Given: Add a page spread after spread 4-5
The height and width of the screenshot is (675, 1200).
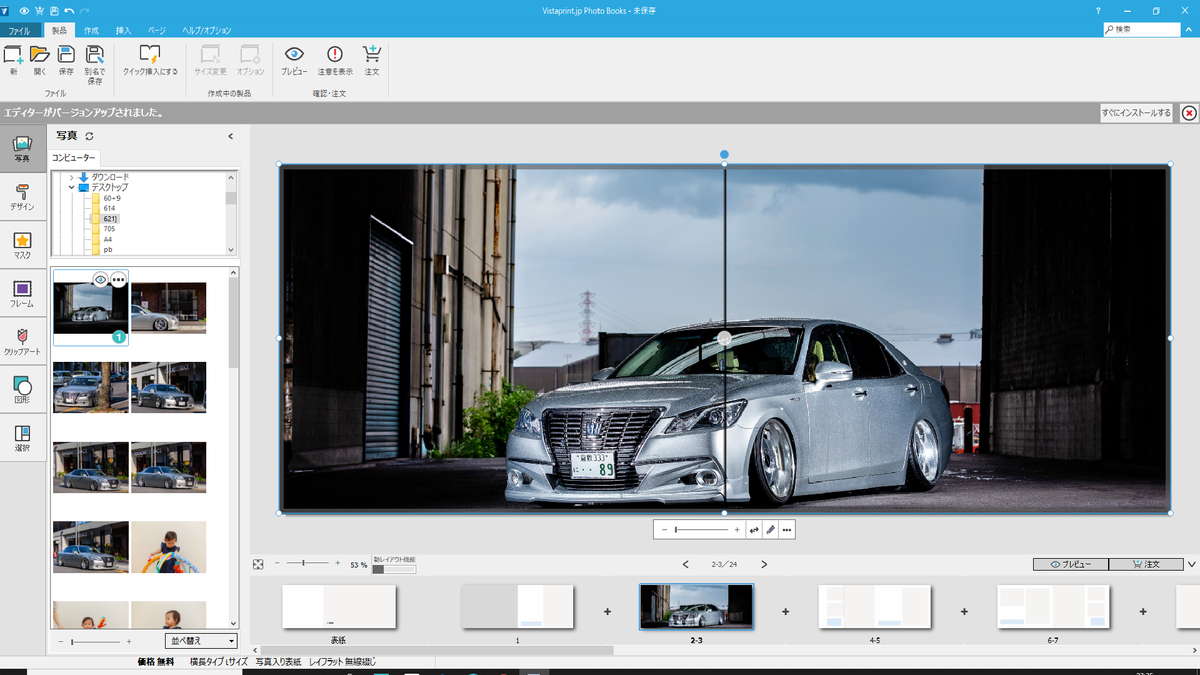Looking at the screenshot, I should pyautogui.click(x=964, y=611).
